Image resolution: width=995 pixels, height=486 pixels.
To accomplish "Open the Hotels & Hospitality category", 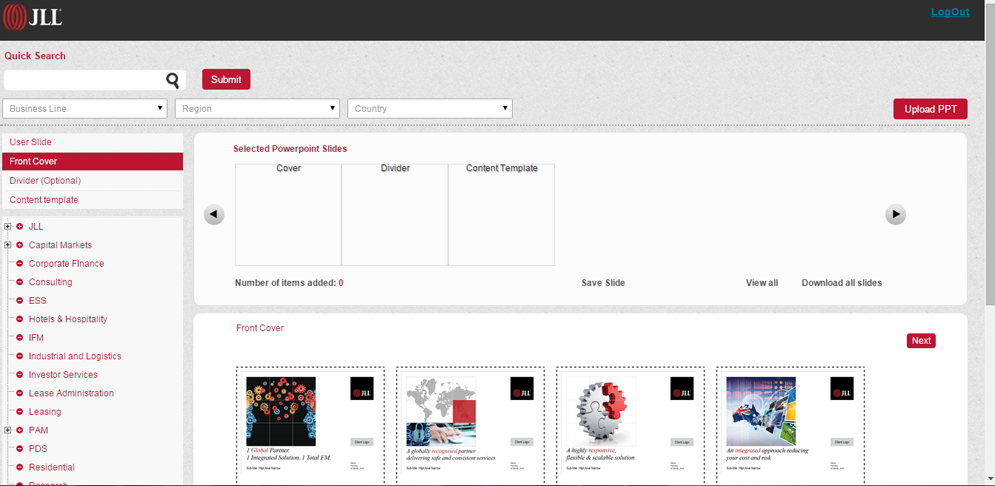I will (x=68, y=319).
